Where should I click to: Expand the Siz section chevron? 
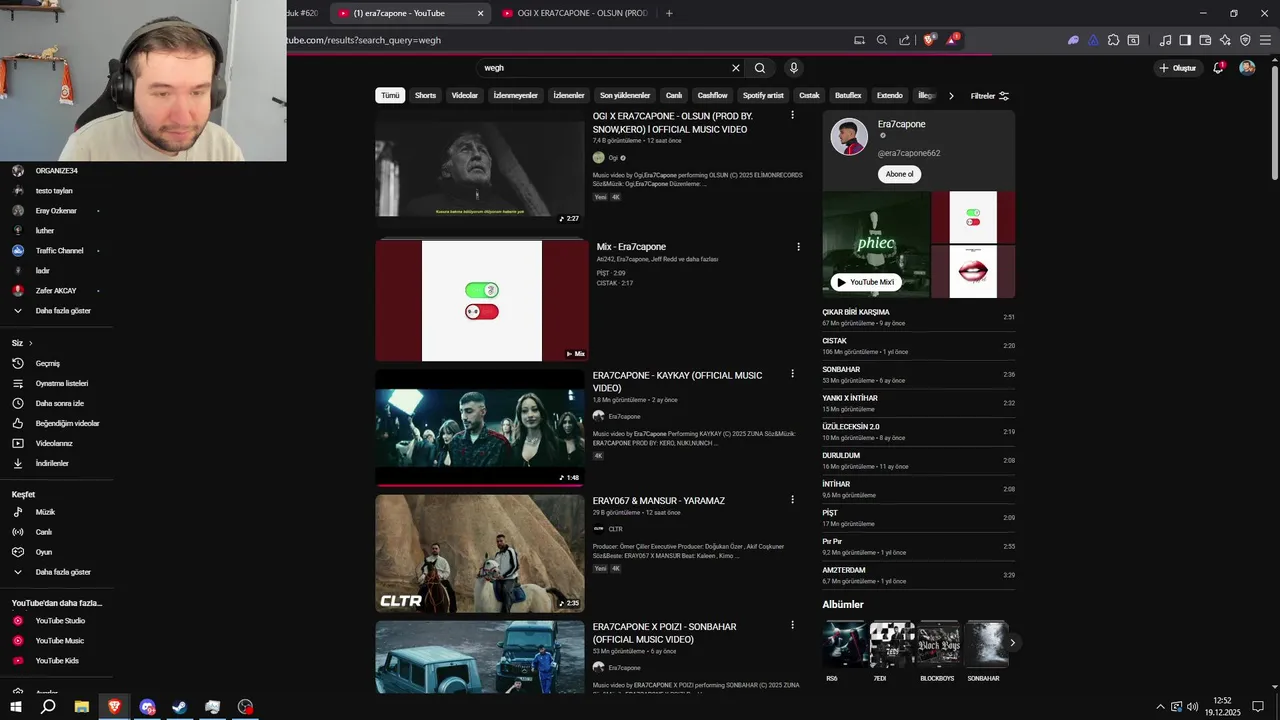(x=30, y=343)
